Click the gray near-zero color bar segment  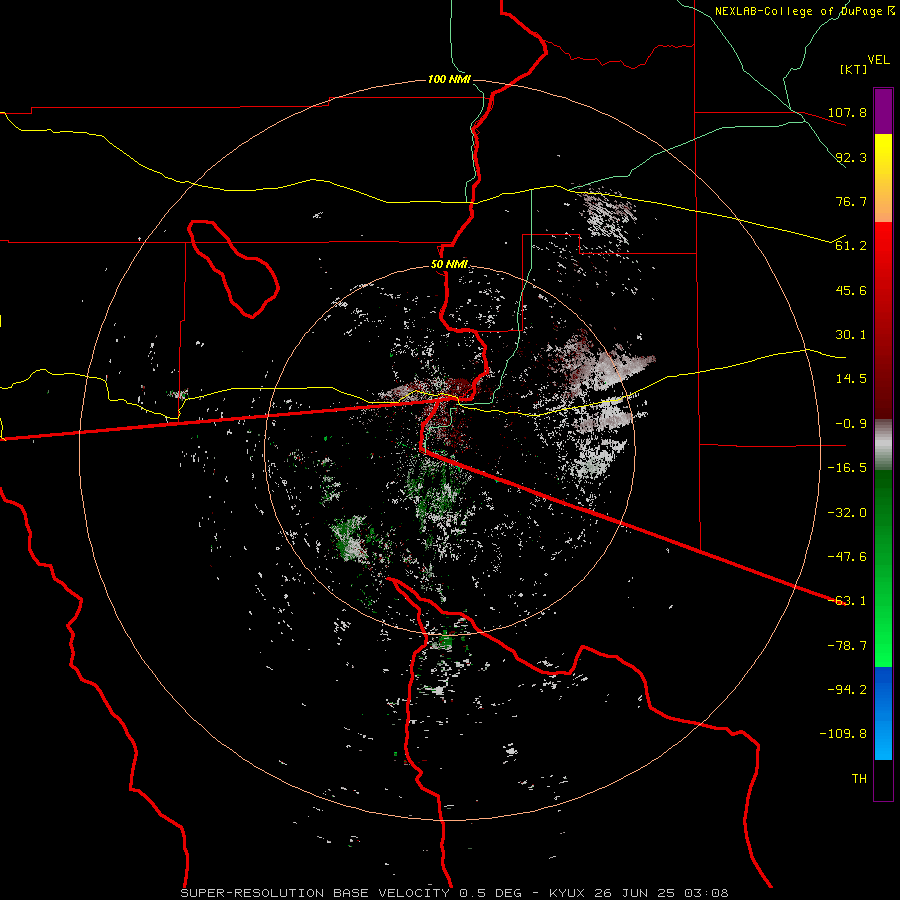point(883,445)
